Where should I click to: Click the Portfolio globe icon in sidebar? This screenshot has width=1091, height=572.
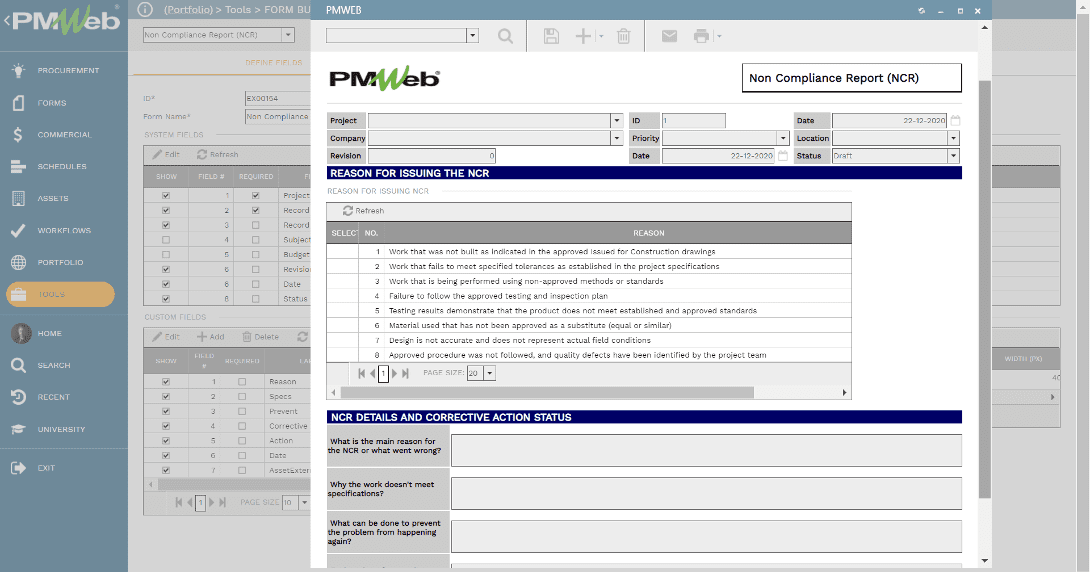click(19, 262)
